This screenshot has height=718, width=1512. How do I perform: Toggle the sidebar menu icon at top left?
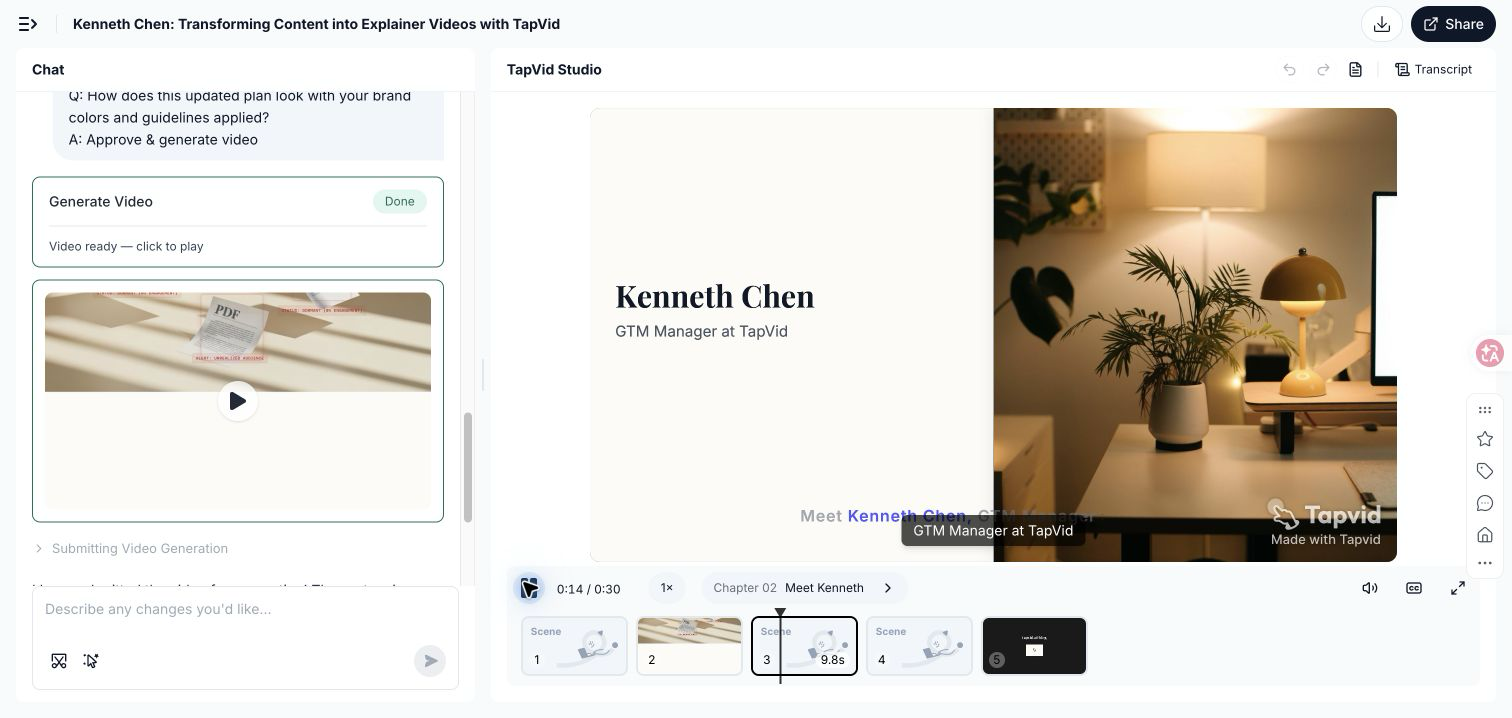tap(28, 24)
